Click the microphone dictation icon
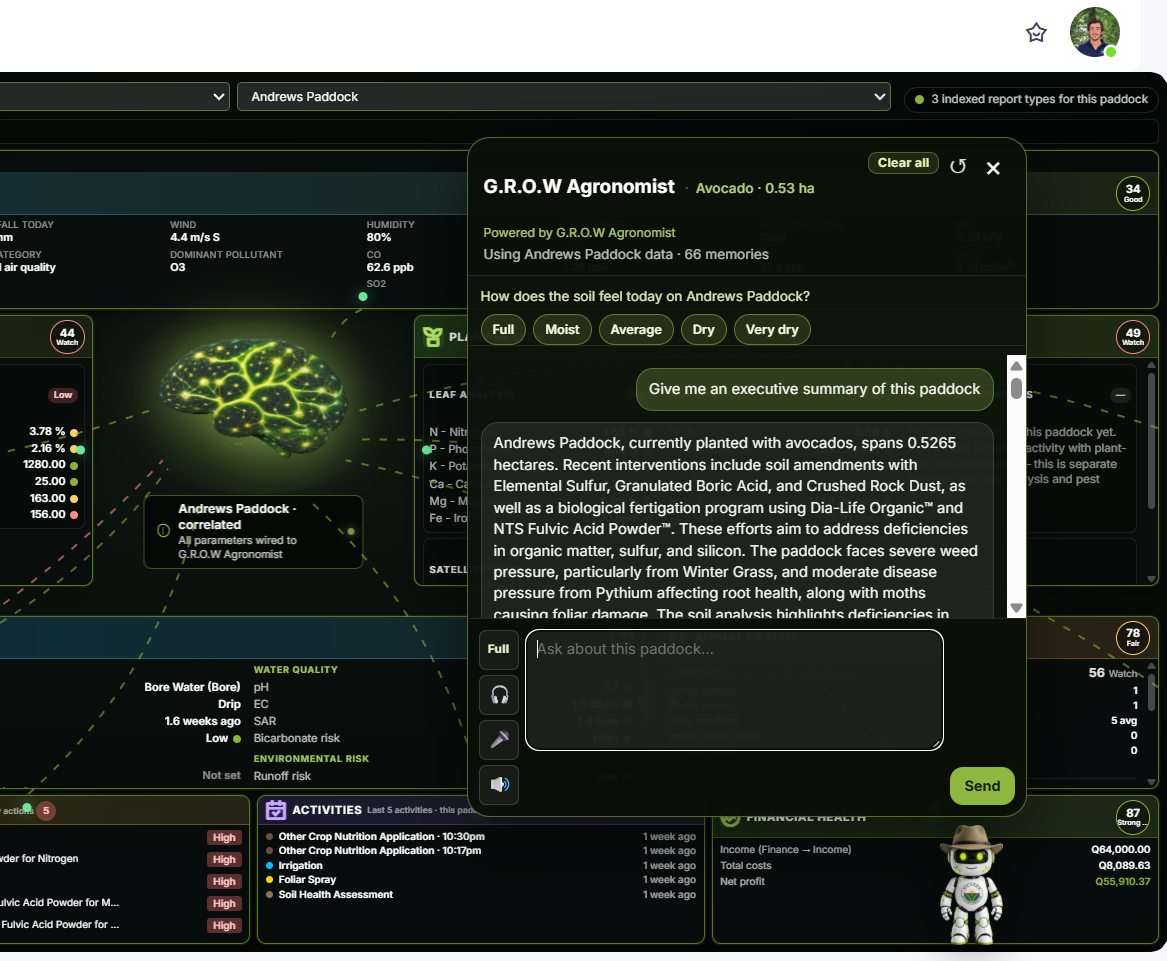Image resolution: width=1167 pixels, height=961 pixels. tap(499, 739)
